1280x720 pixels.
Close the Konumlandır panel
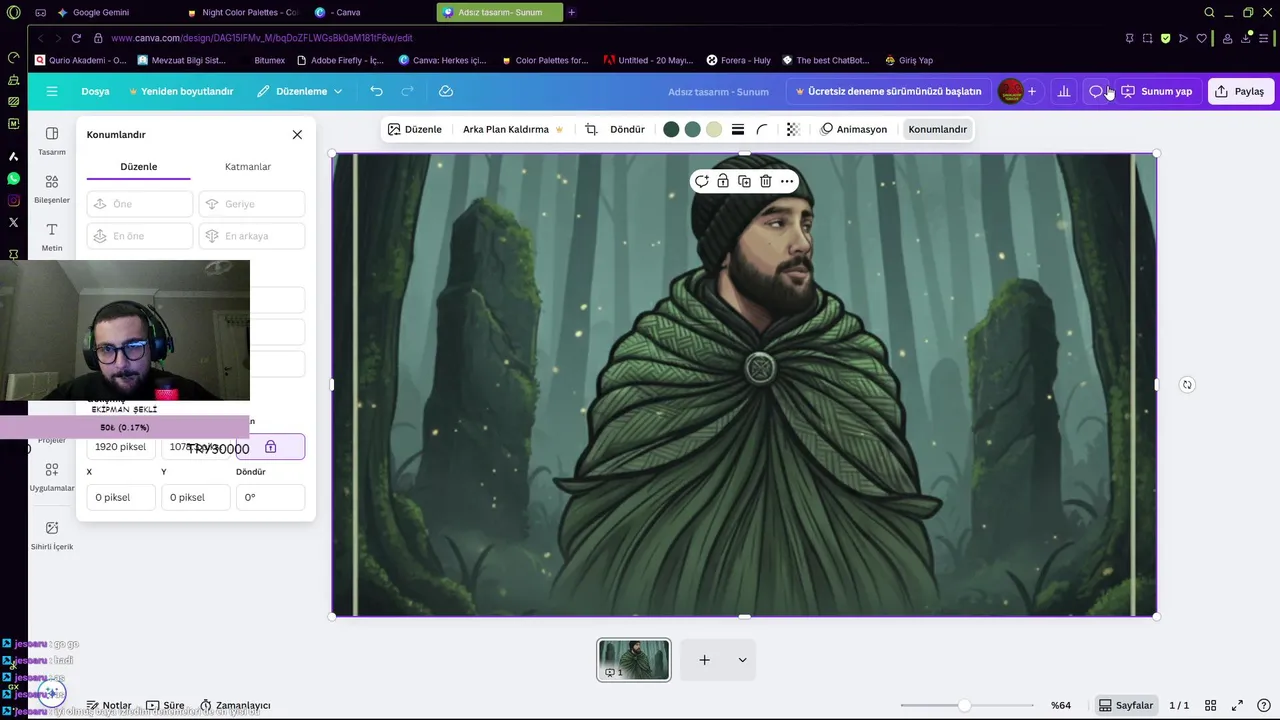click(297, 134)
